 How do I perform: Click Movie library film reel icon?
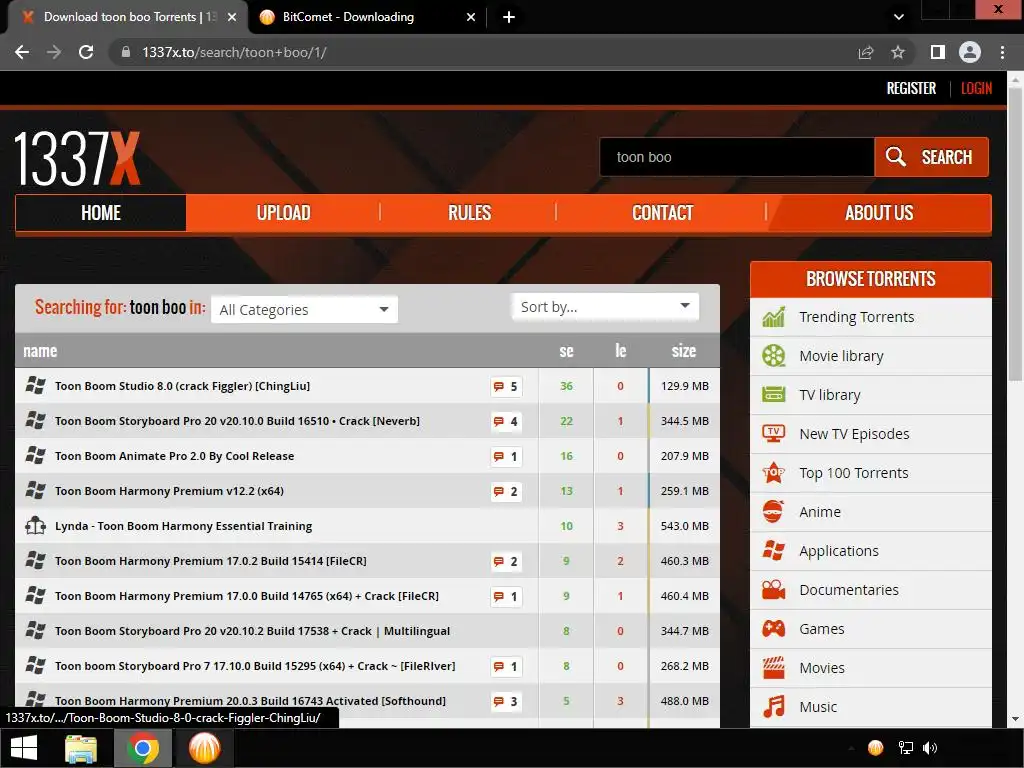774,356
